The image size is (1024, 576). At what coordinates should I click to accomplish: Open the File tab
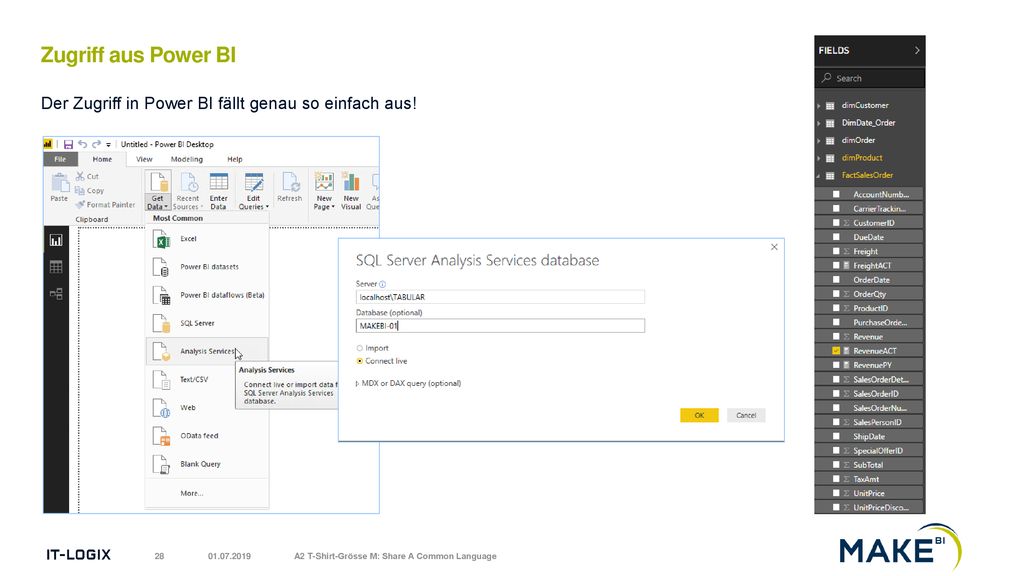[60, 159]
